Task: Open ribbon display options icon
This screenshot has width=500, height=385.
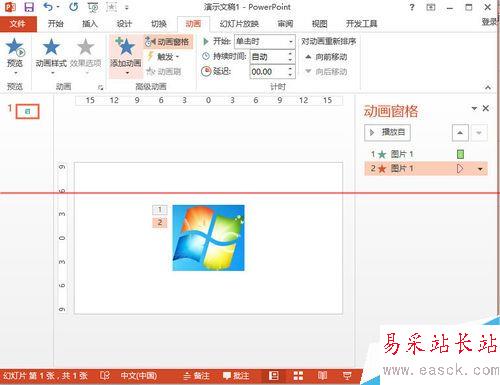Action: (x=431, y=7)
